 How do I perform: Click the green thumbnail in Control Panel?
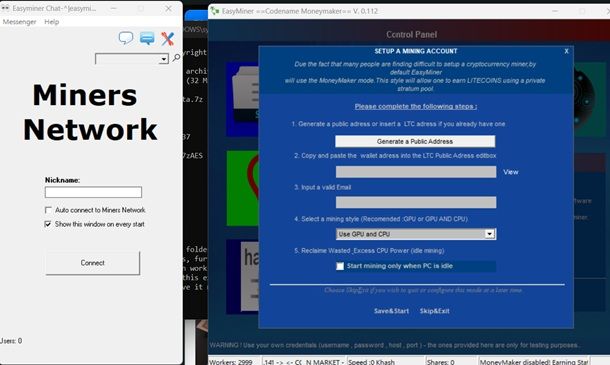[x=243, y=188]
